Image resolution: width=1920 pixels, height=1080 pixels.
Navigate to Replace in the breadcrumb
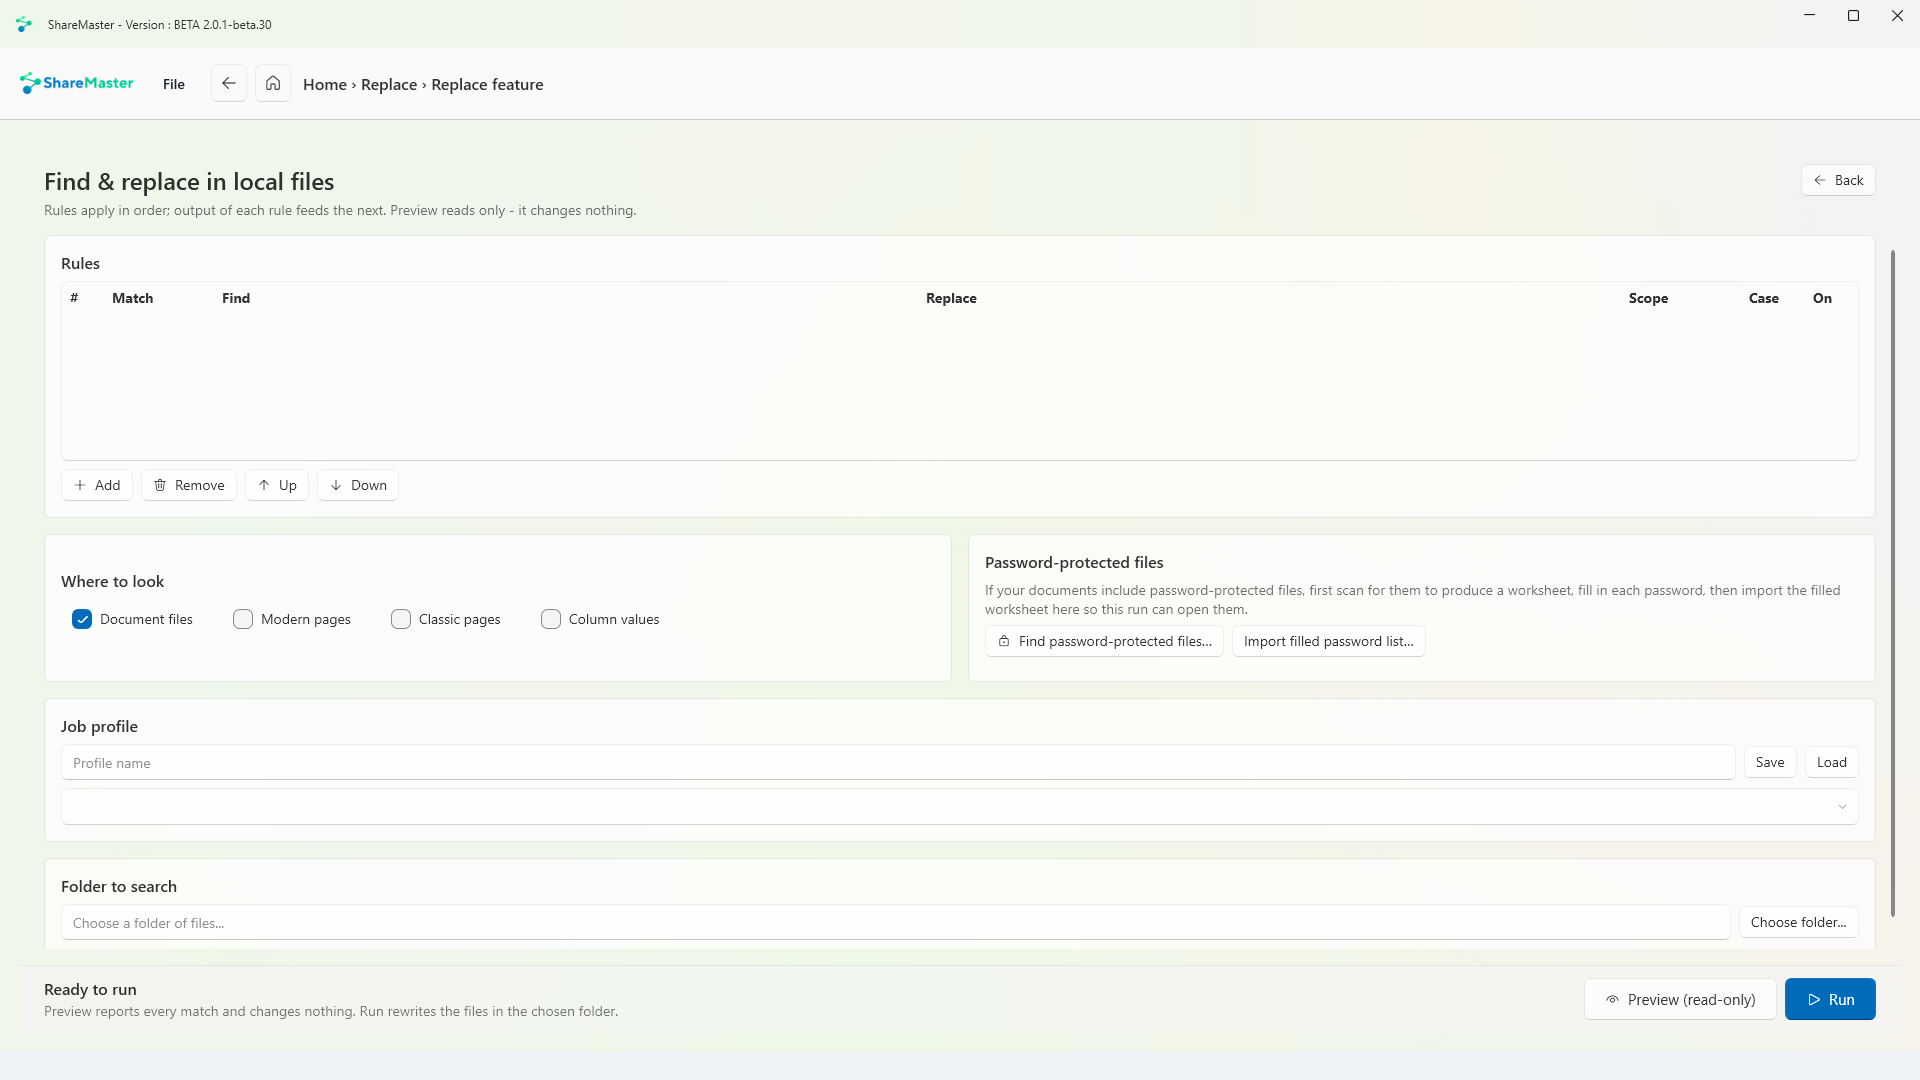(x=389, y=85)
